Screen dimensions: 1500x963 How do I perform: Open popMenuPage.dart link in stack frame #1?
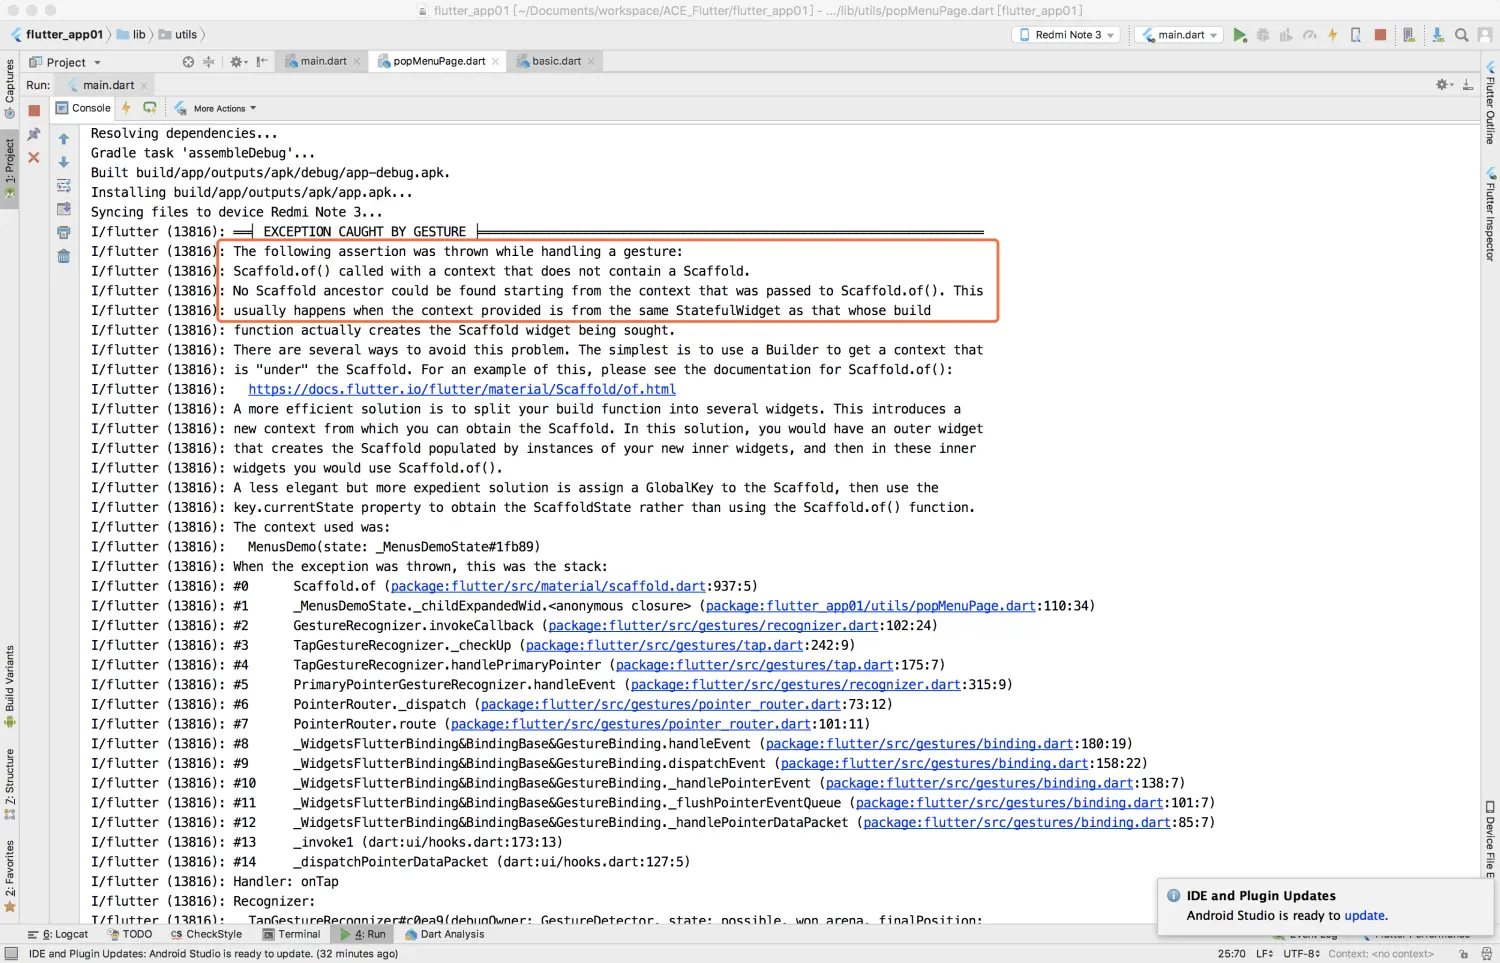click(x=870, y=606)
